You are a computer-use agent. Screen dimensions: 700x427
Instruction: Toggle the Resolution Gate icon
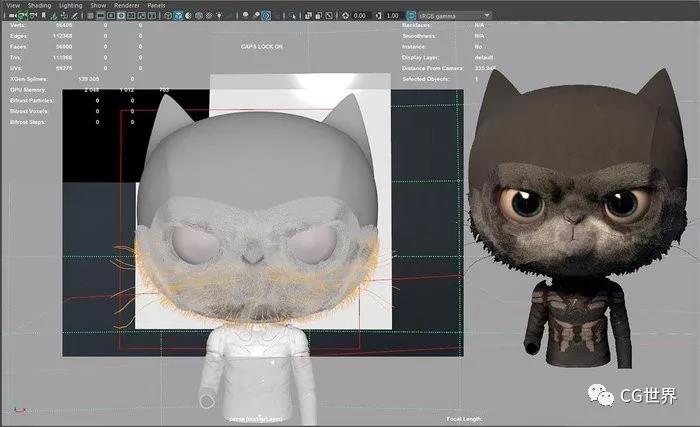(111, 16)
